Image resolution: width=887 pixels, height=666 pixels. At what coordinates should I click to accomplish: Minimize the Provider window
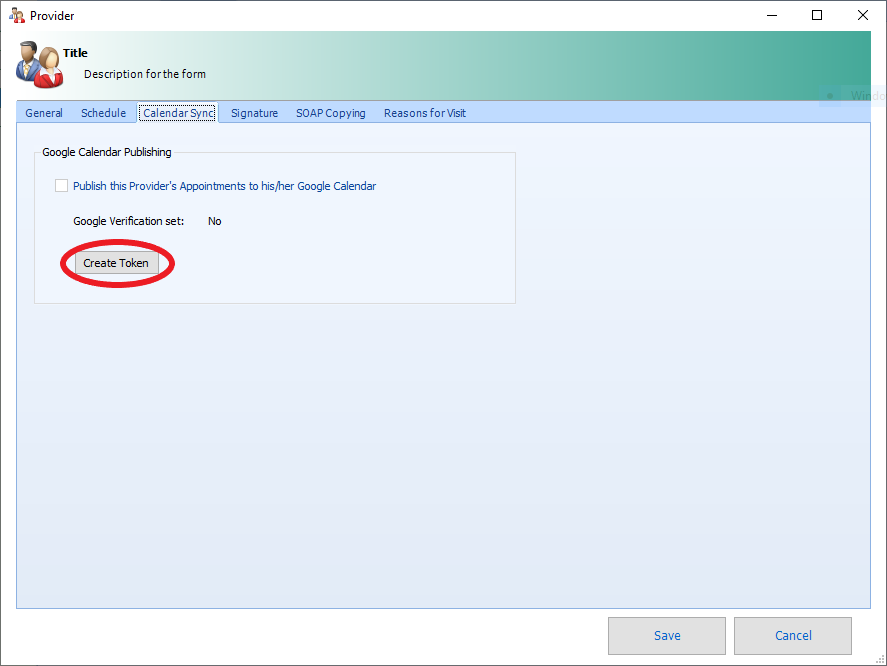click(771, 15)
